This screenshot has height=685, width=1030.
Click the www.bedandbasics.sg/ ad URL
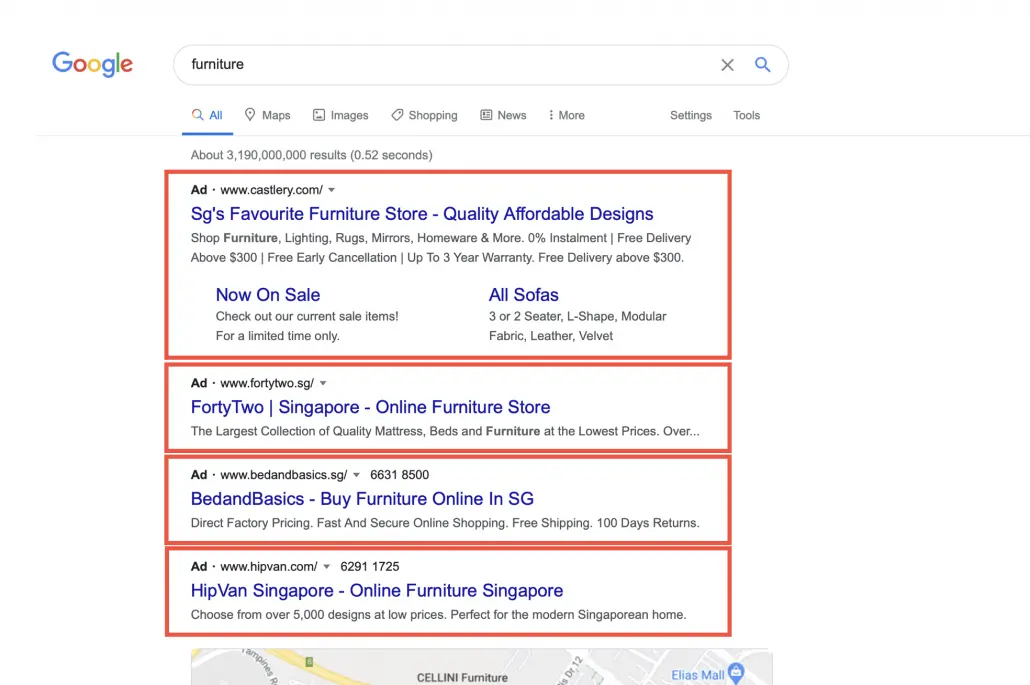click(x=284, y=475)
